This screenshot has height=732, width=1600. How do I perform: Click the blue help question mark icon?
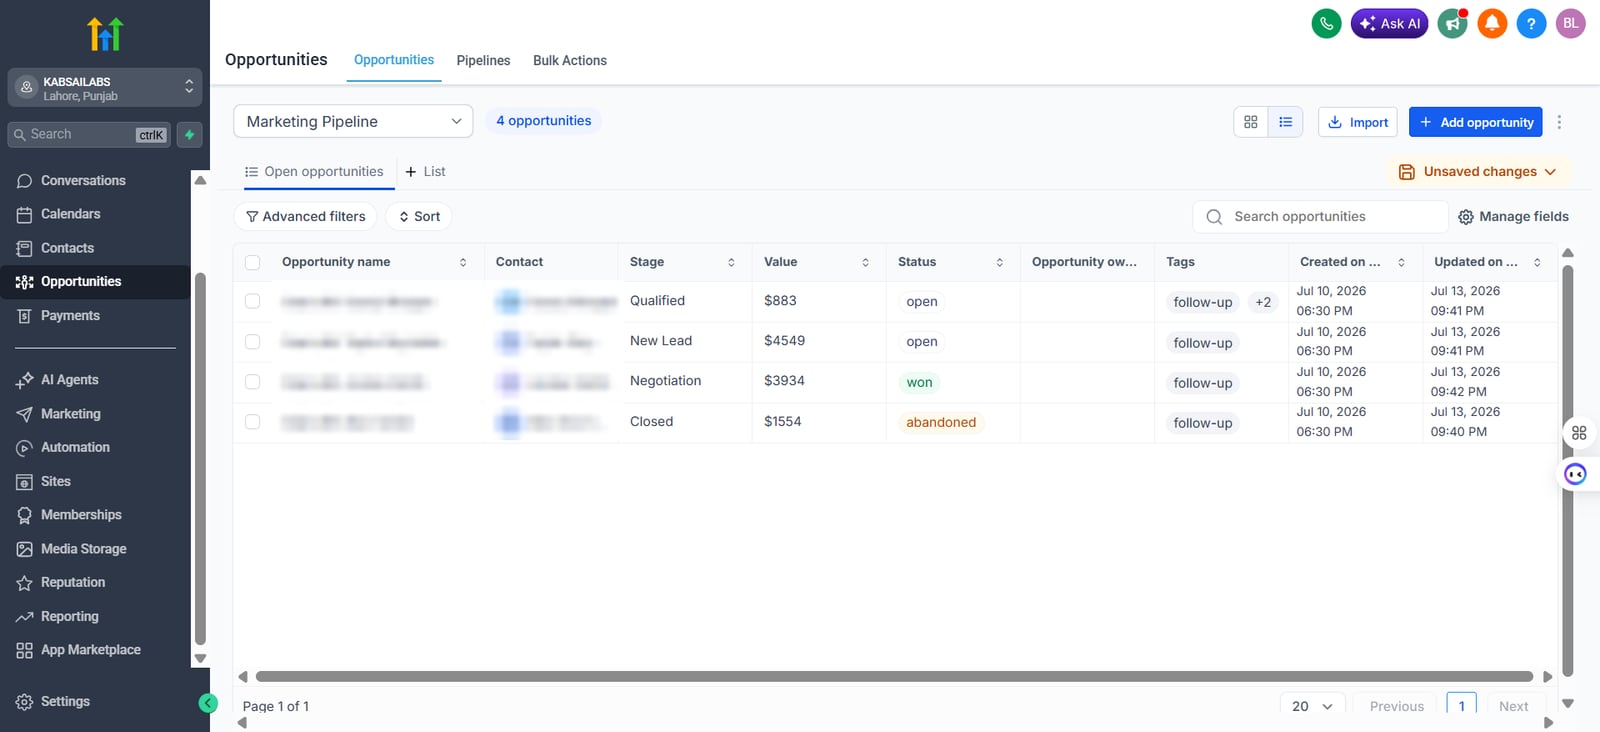[x=1531, y=23]
